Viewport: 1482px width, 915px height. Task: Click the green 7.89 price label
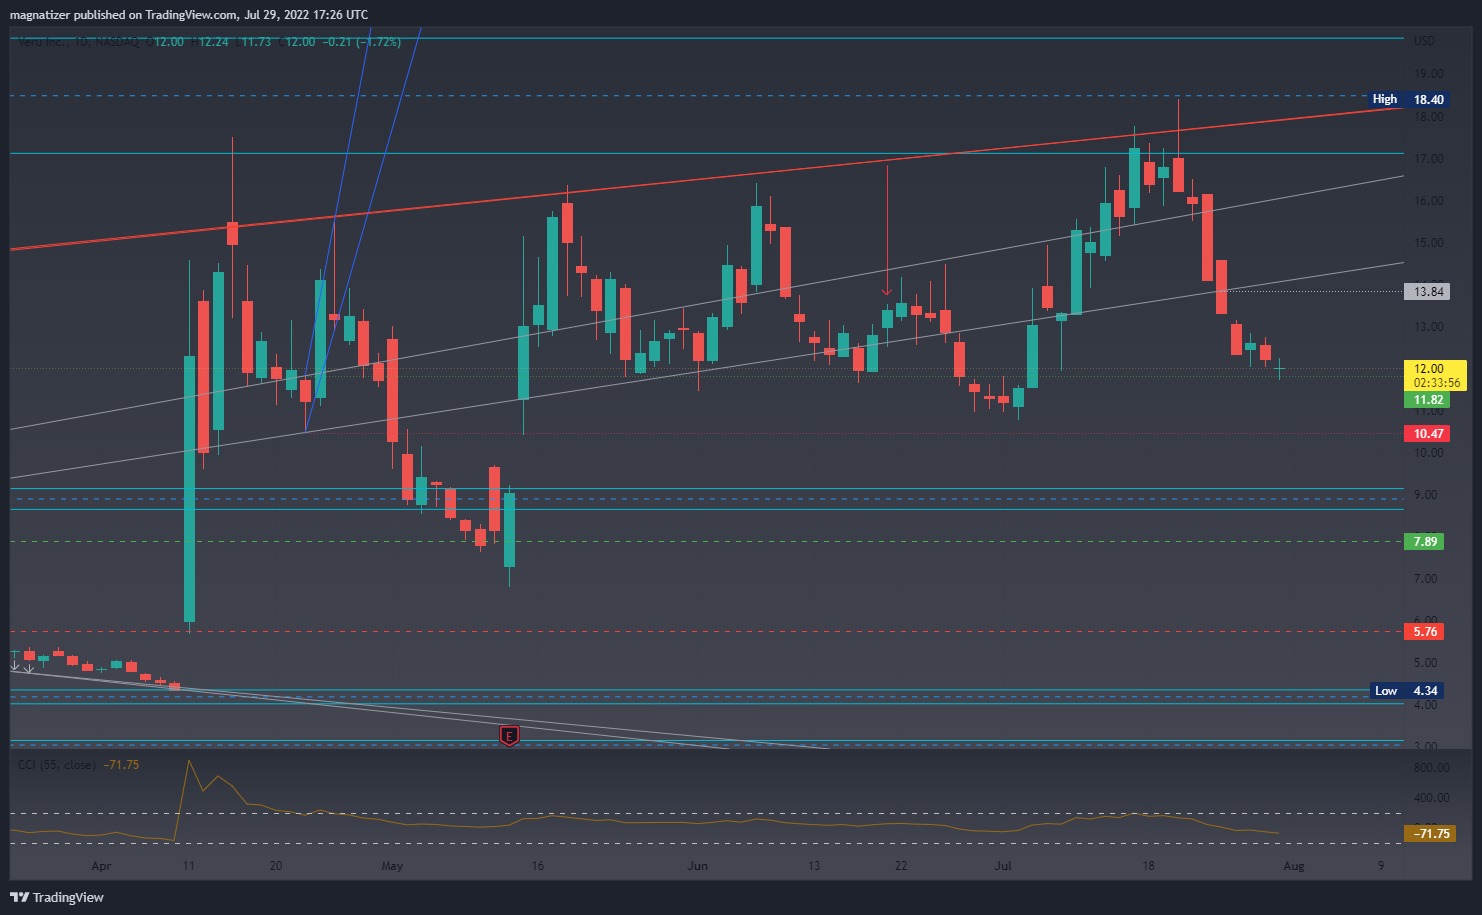[x=1424, y=542]
